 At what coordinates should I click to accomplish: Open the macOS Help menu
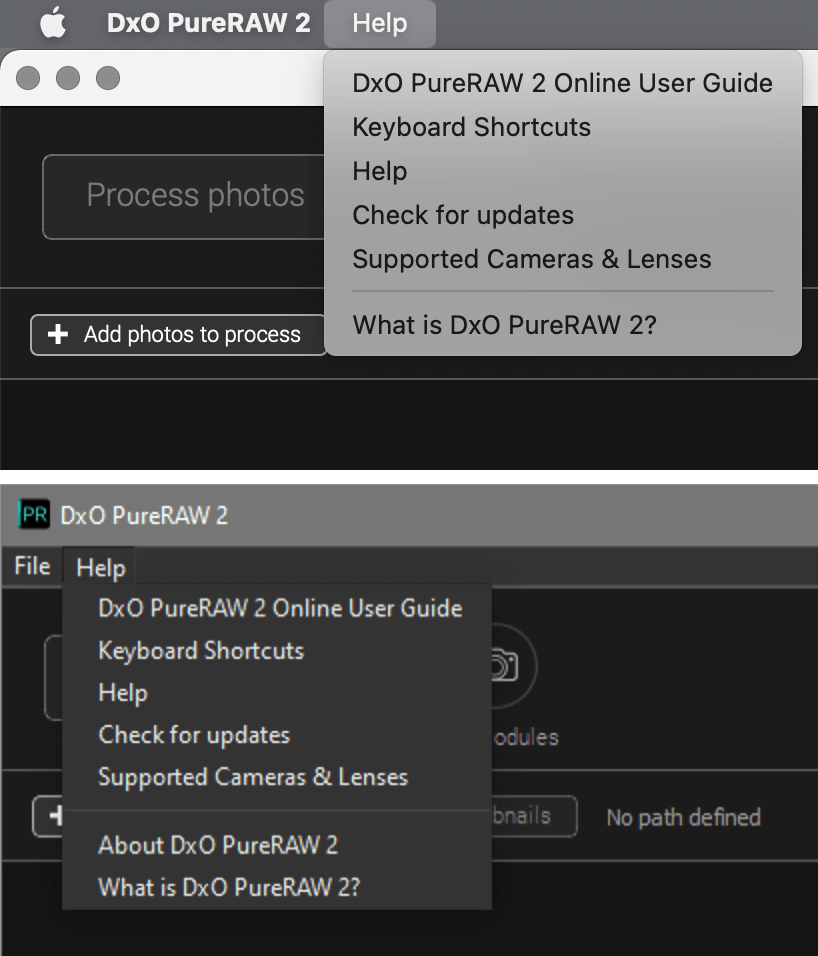380,23
